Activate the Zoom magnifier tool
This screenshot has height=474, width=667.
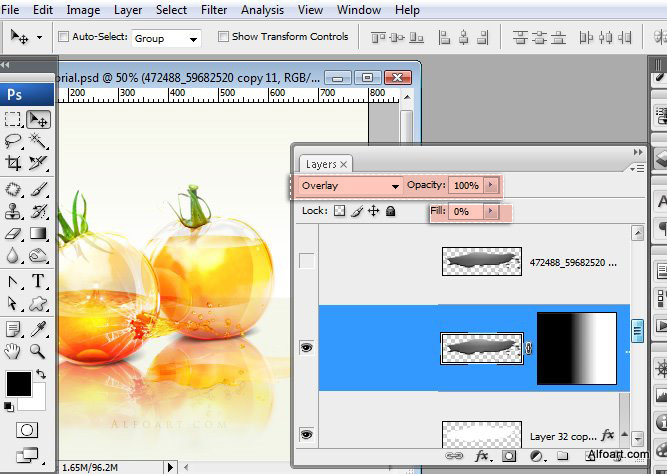click(x=37, y=351)
